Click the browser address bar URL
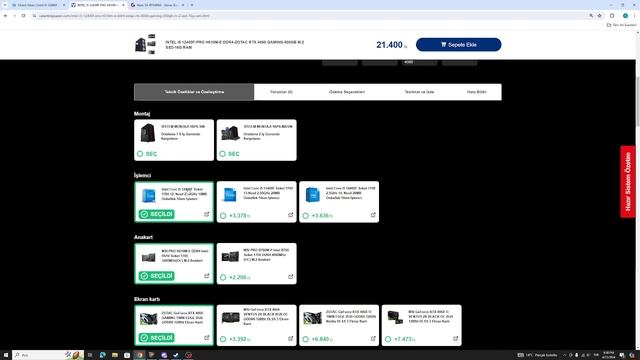 pos(124,16)
